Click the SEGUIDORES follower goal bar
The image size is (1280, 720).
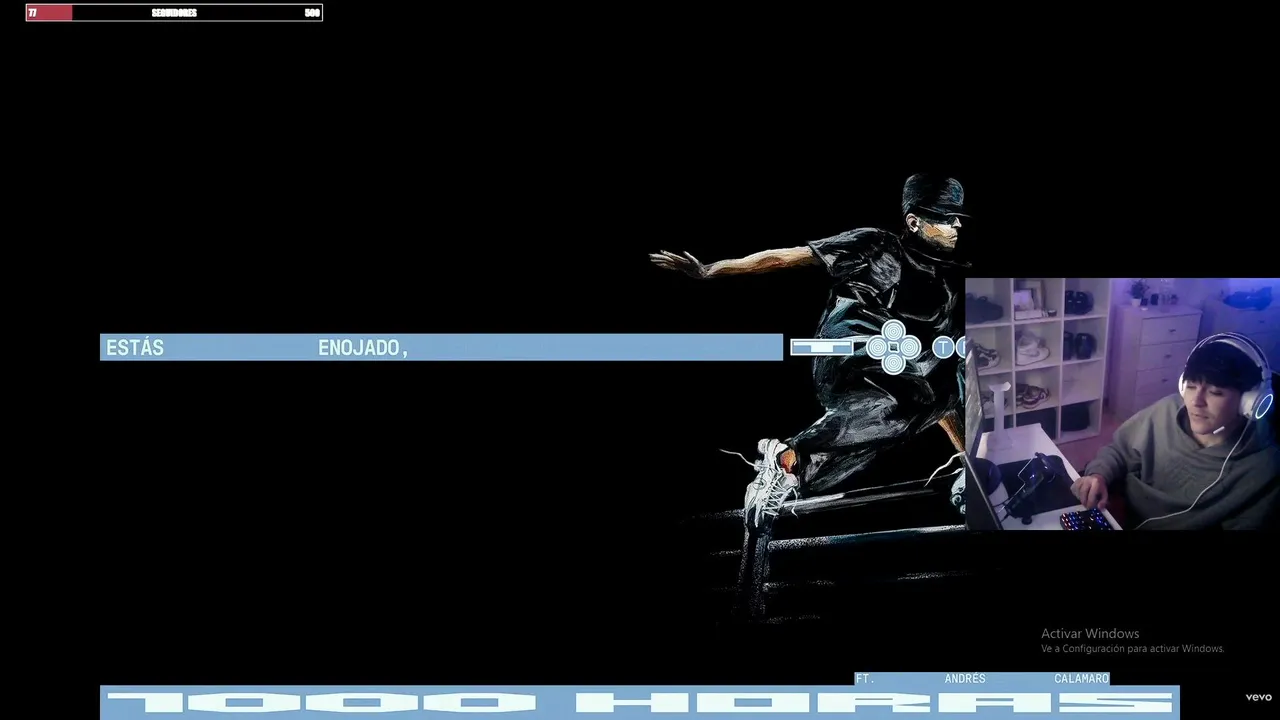click(x=174, y=13)
